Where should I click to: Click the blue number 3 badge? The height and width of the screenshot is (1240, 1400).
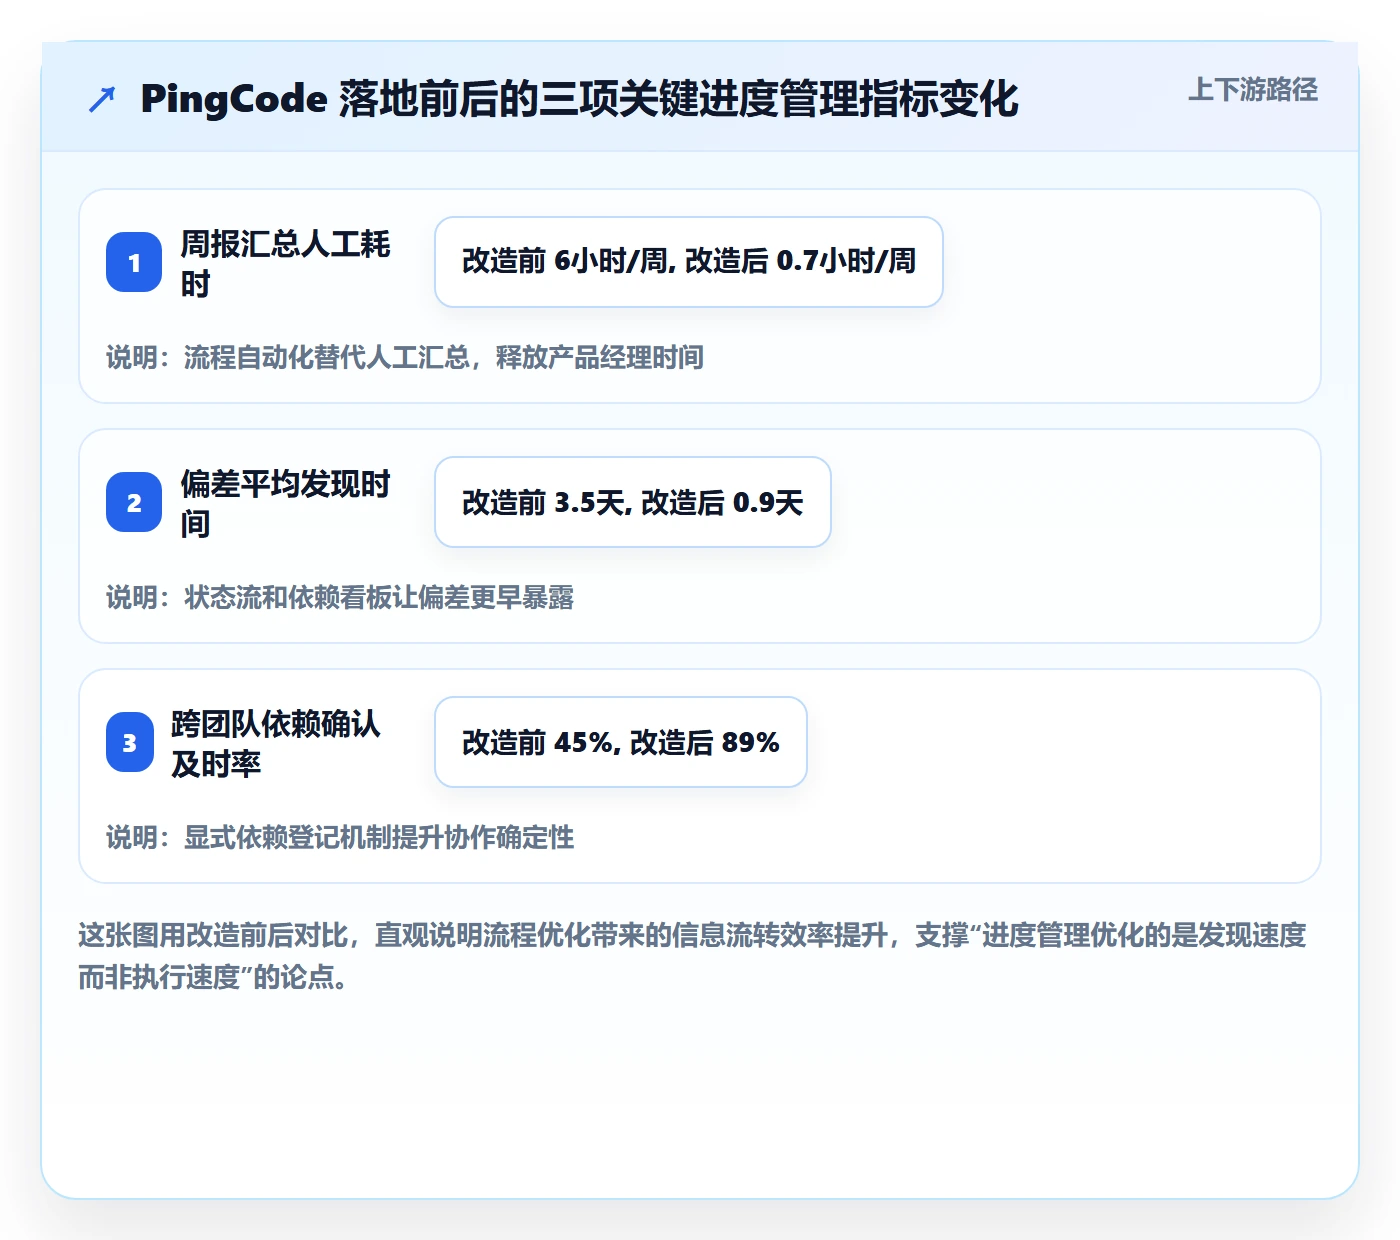click(x=130, y=742)
